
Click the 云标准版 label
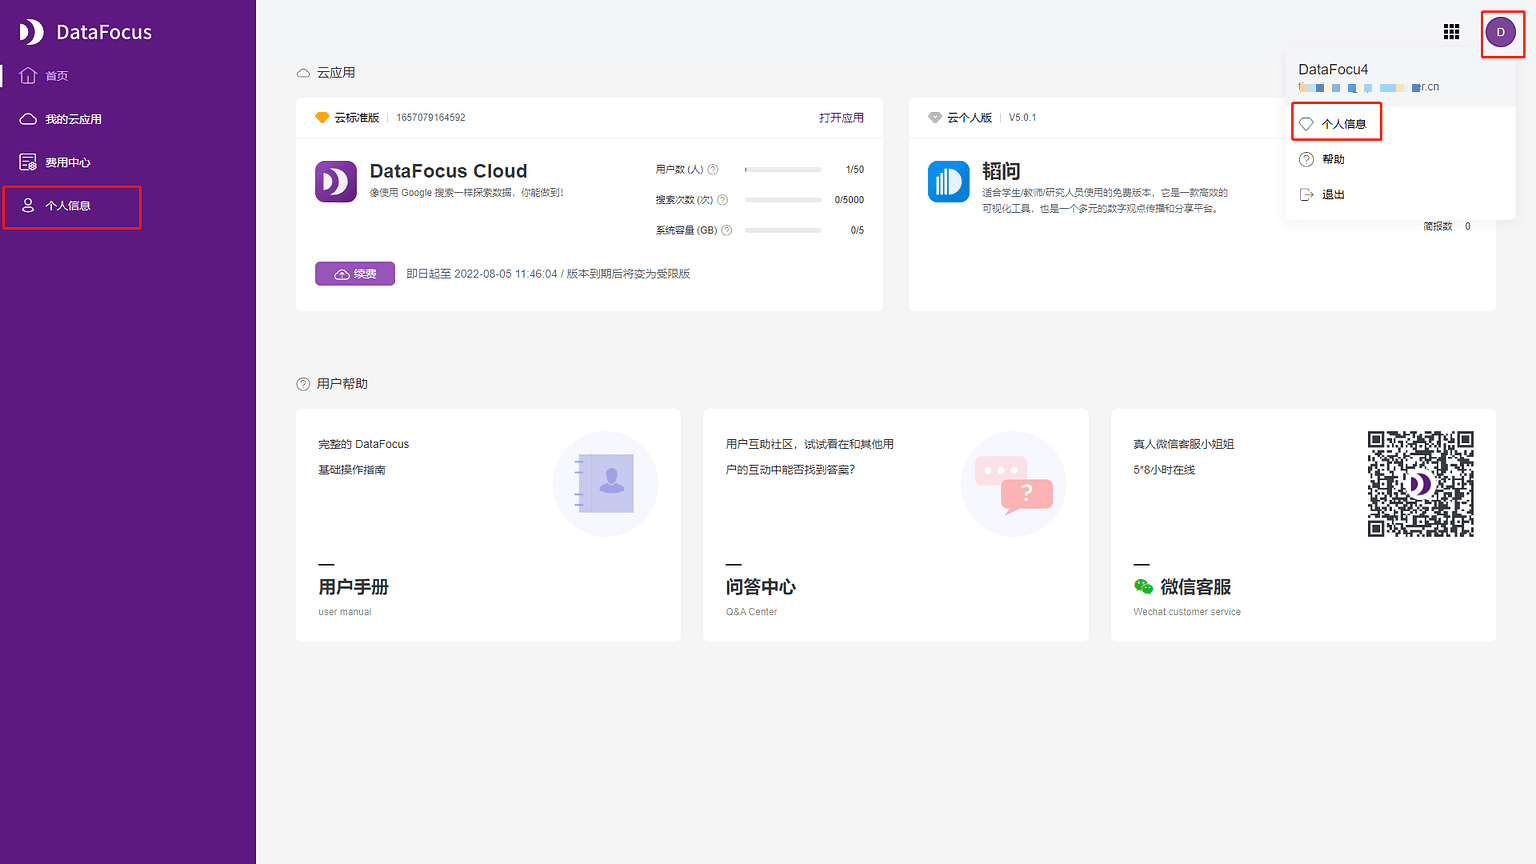click(x=357, y=118)
